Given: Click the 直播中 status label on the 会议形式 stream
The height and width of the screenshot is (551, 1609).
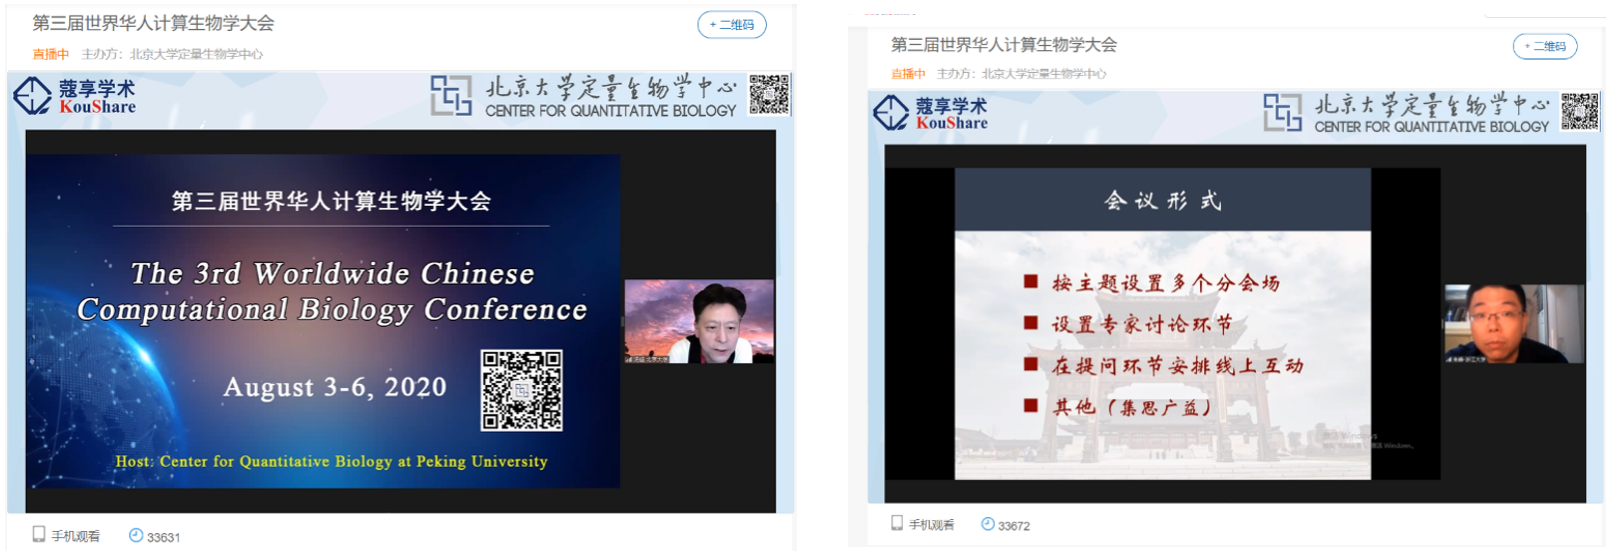Looking at the screenshot, I should point(908,74).
